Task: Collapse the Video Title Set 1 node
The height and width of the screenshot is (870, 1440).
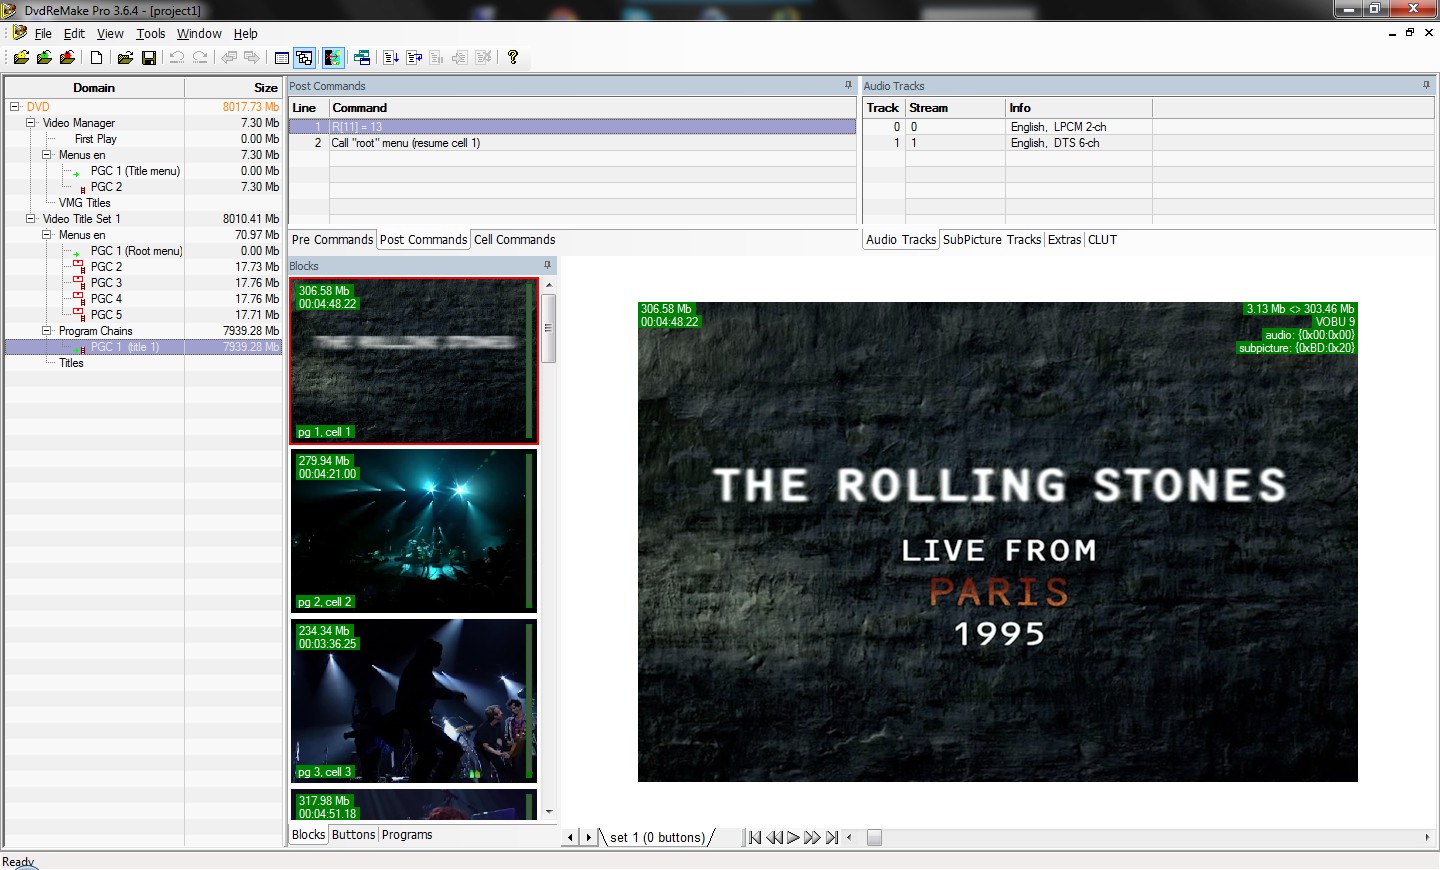Action: click(30, 218)
